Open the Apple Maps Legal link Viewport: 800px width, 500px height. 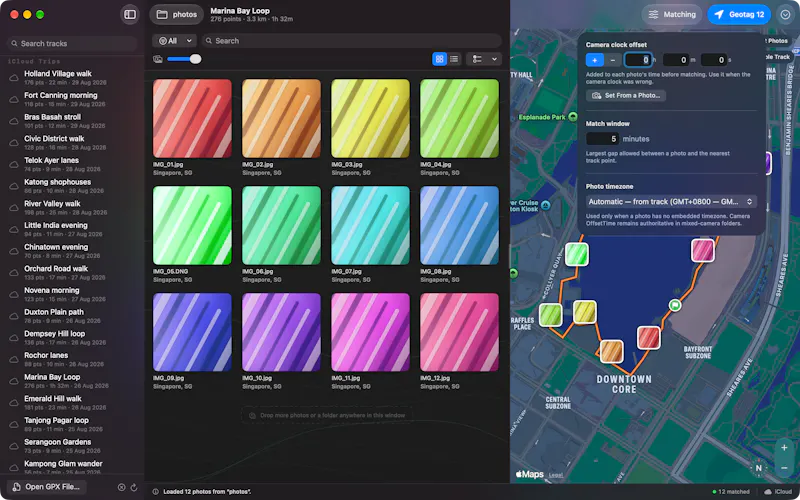(556, 475)
